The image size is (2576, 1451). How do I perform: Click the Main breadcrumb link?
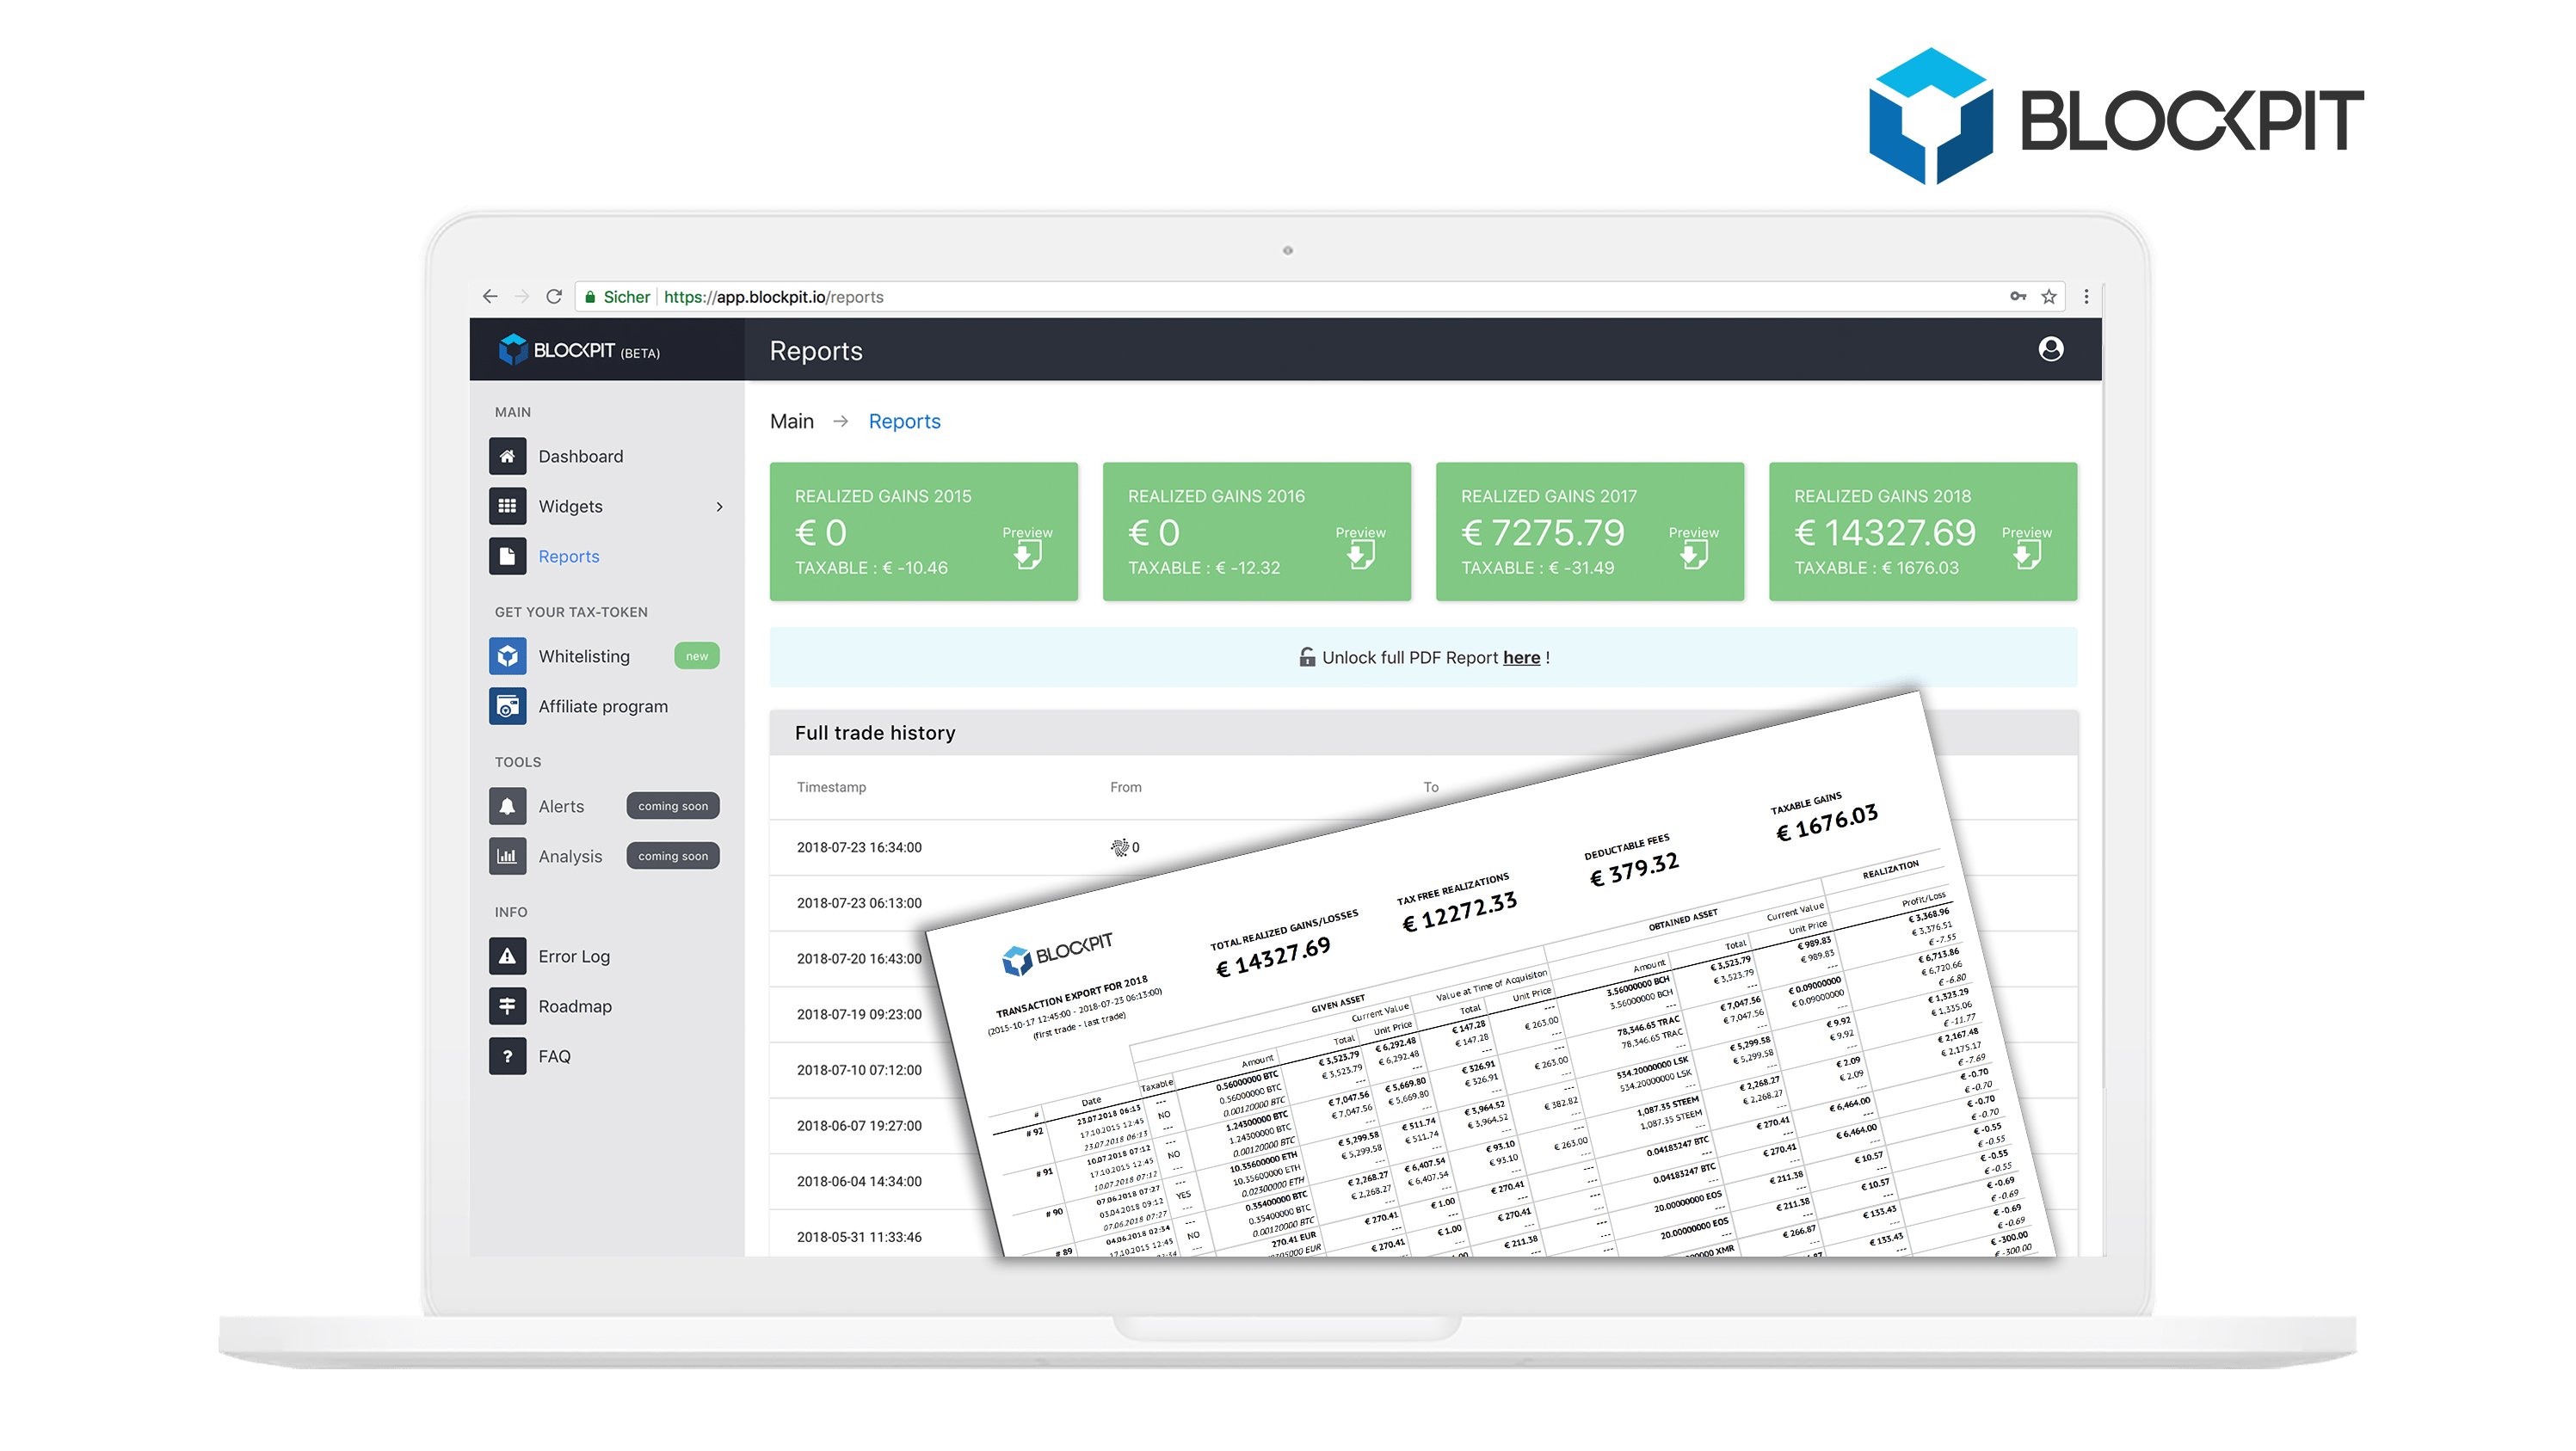(x=792, y=421)
